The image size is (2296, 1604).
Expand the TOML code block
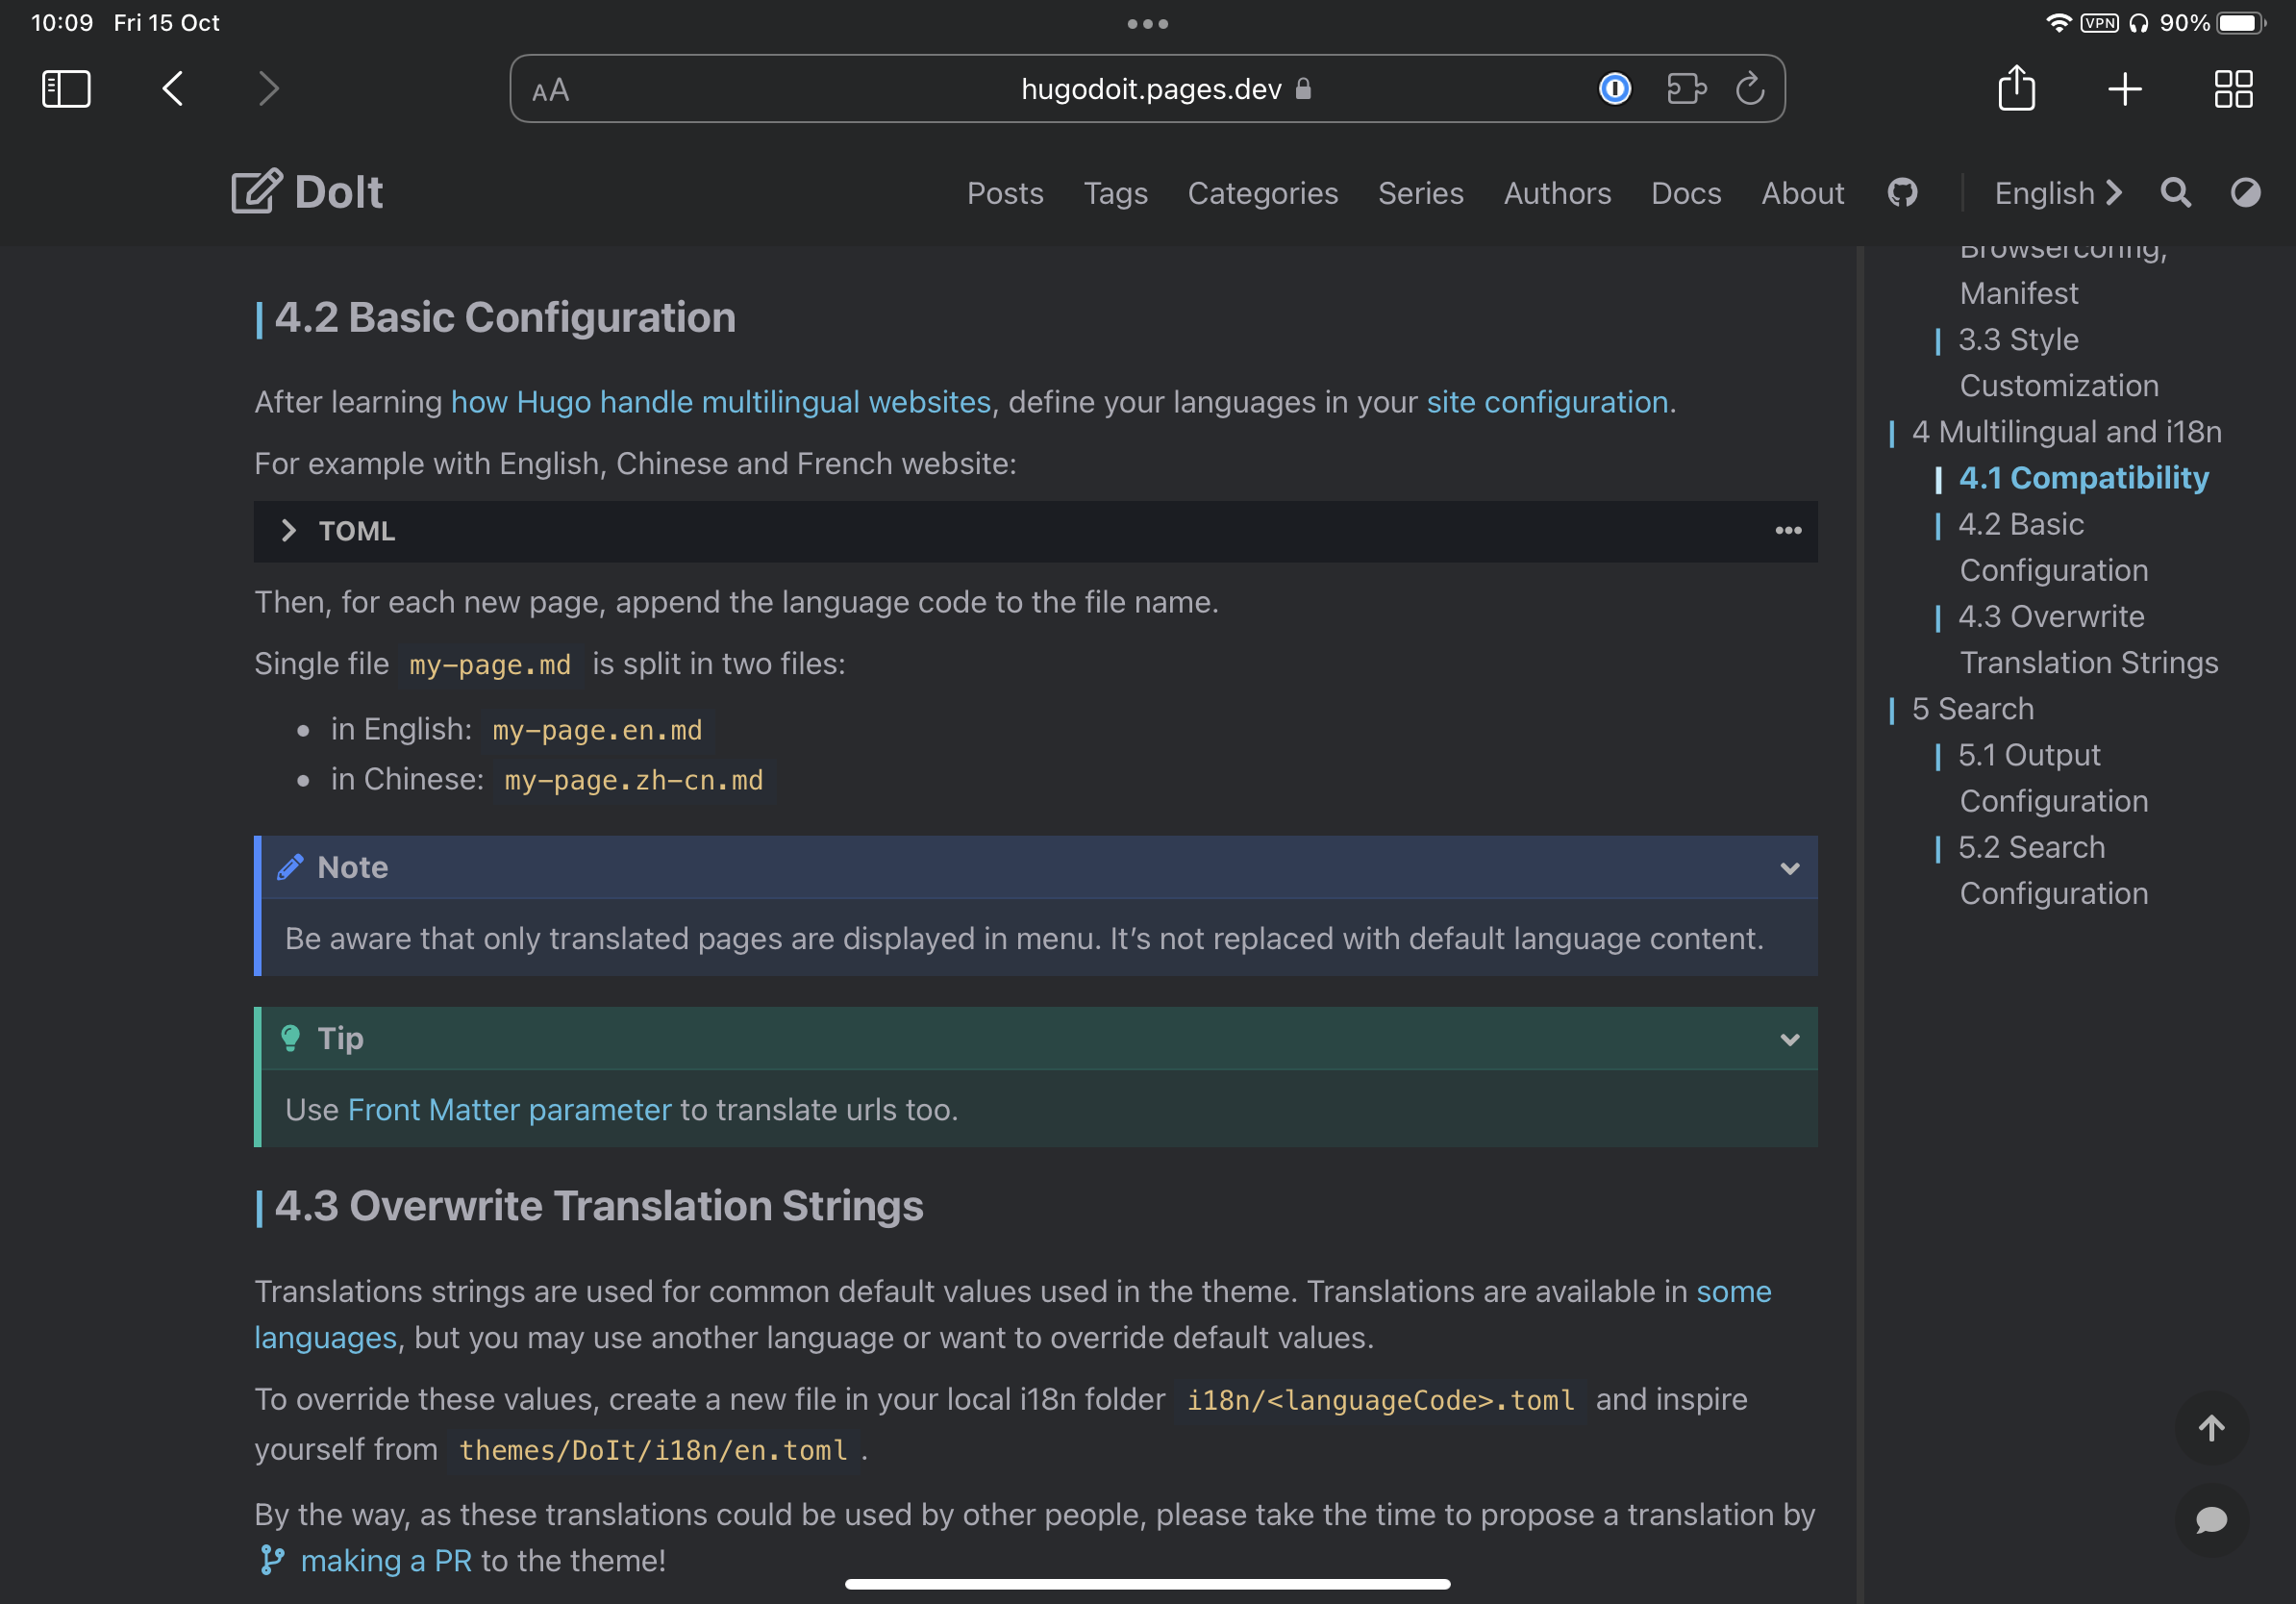pyautogui.click(x=289, y=531)
